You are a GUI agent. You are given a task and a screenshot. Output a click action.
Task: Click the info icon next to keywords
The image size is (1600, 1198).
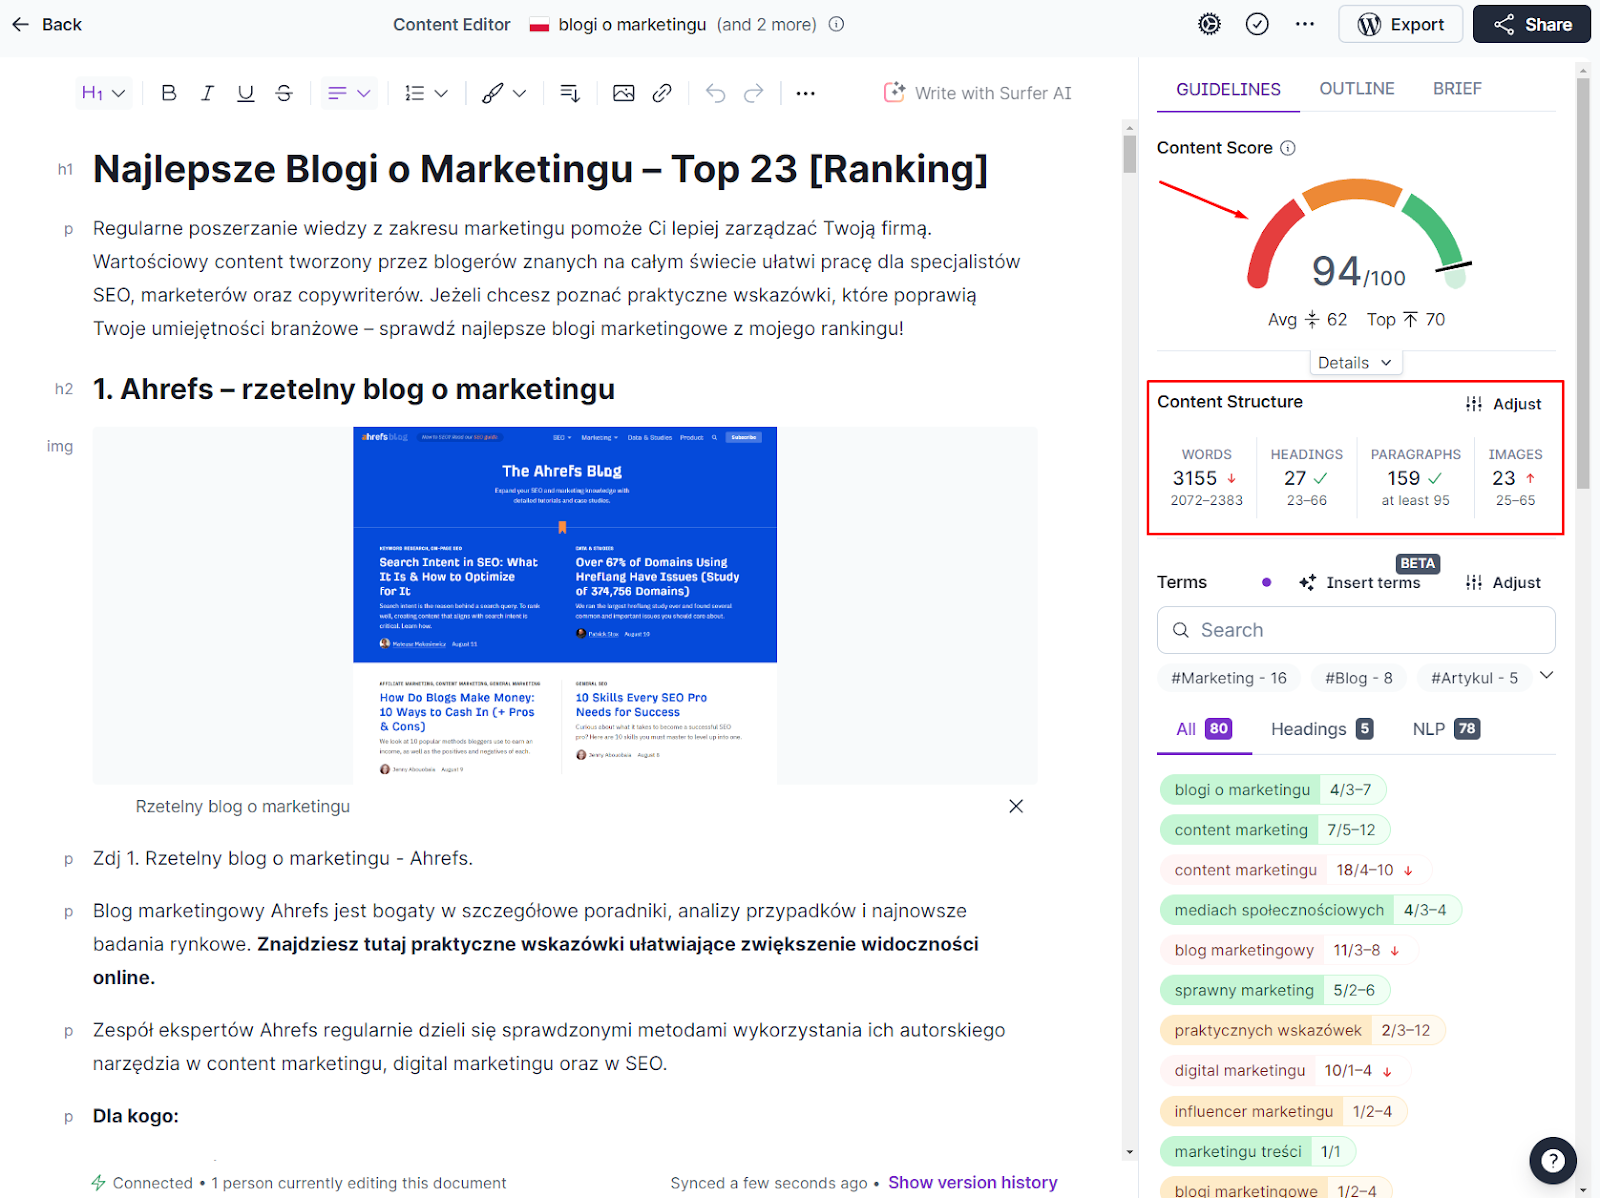tap(837, 24)
